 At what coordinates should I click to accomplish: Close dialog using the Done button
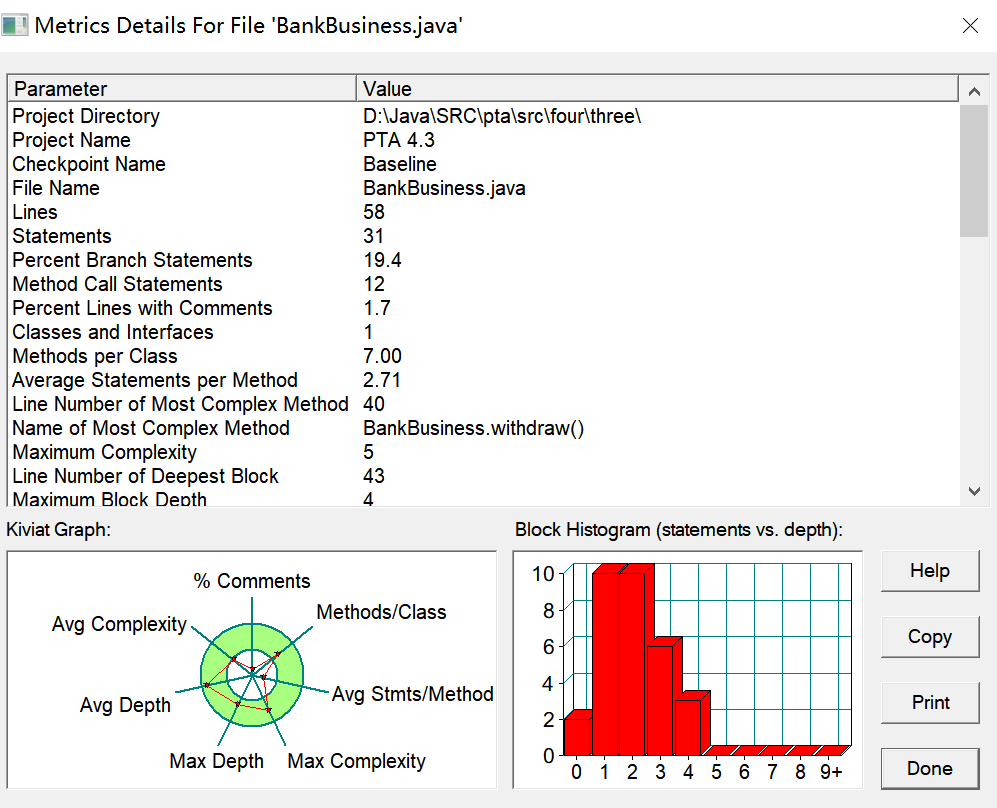click(x=930, y=769)
